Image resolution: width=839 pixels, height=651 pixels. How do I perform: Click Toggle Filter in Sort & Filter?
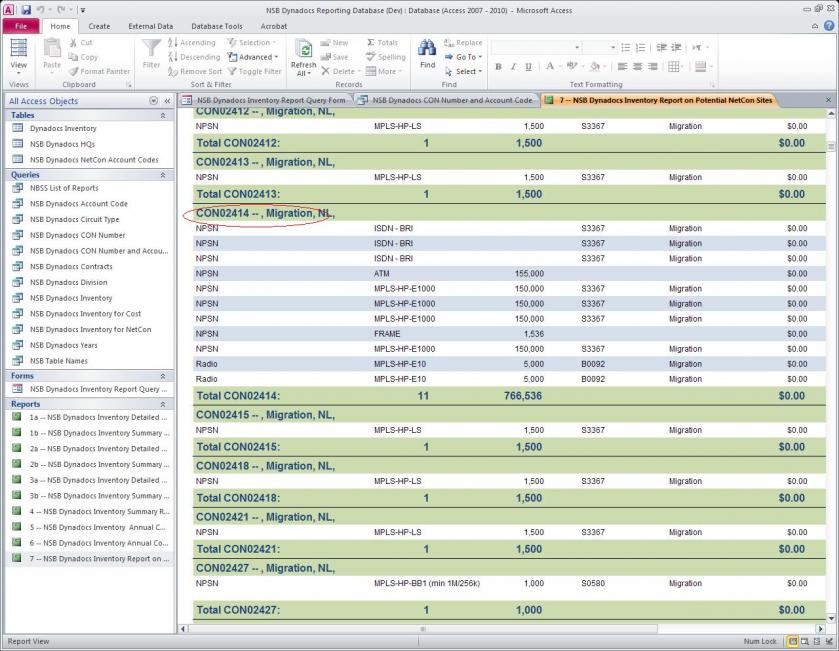[x=254, y=71]
